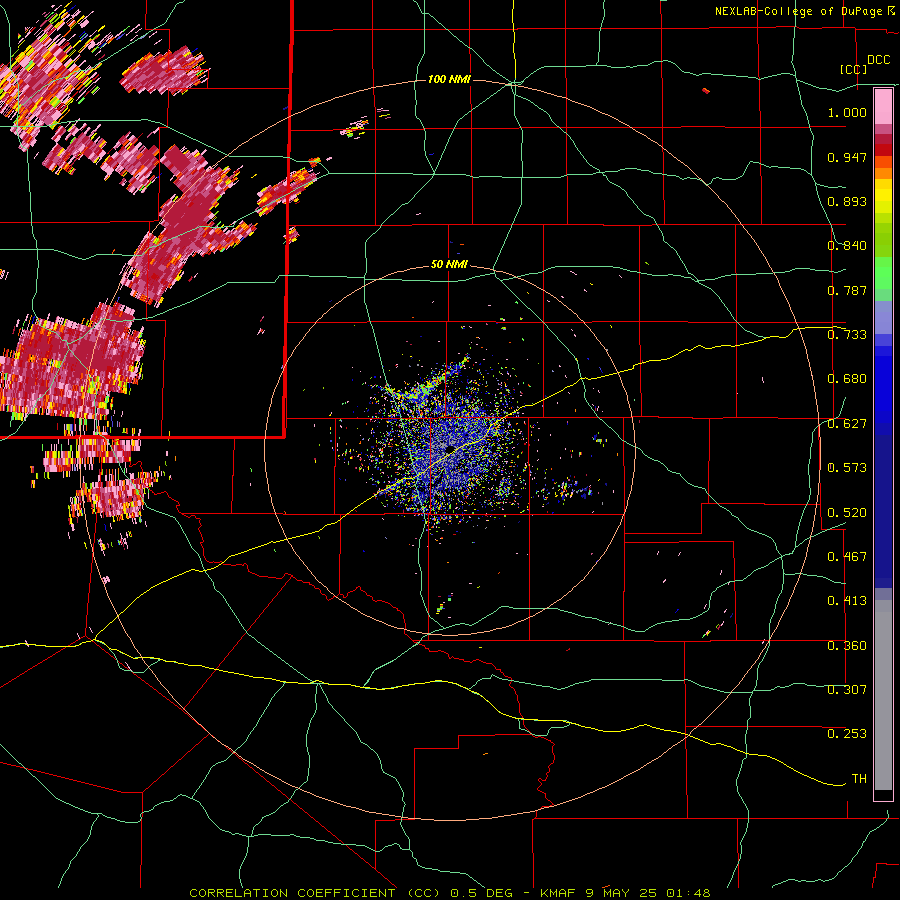Click the light pink top color bar segment
Screen dimensions: 900x900
883,107
